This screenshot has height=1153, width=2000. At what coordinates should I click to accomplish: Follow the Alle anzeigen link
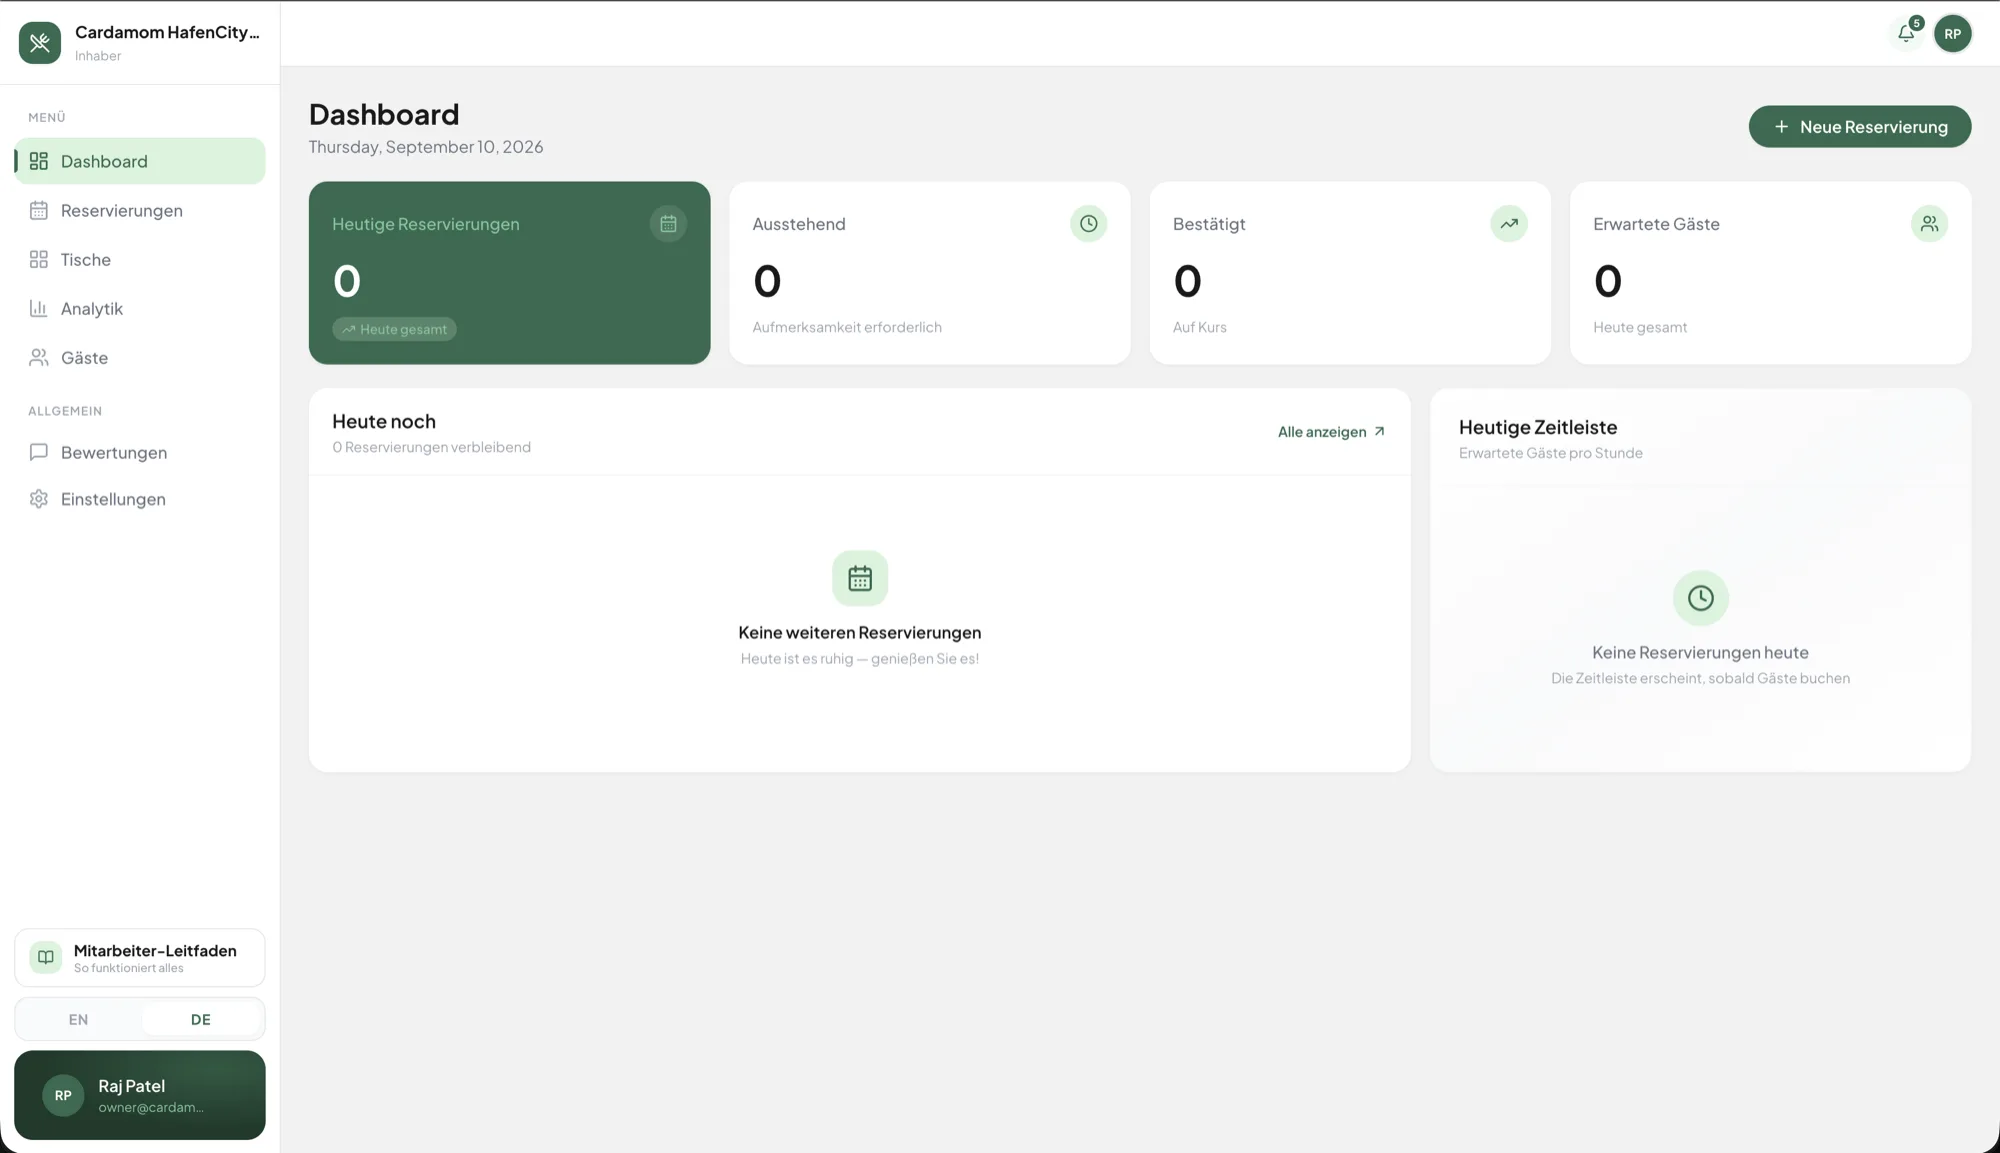point(1331,432)
